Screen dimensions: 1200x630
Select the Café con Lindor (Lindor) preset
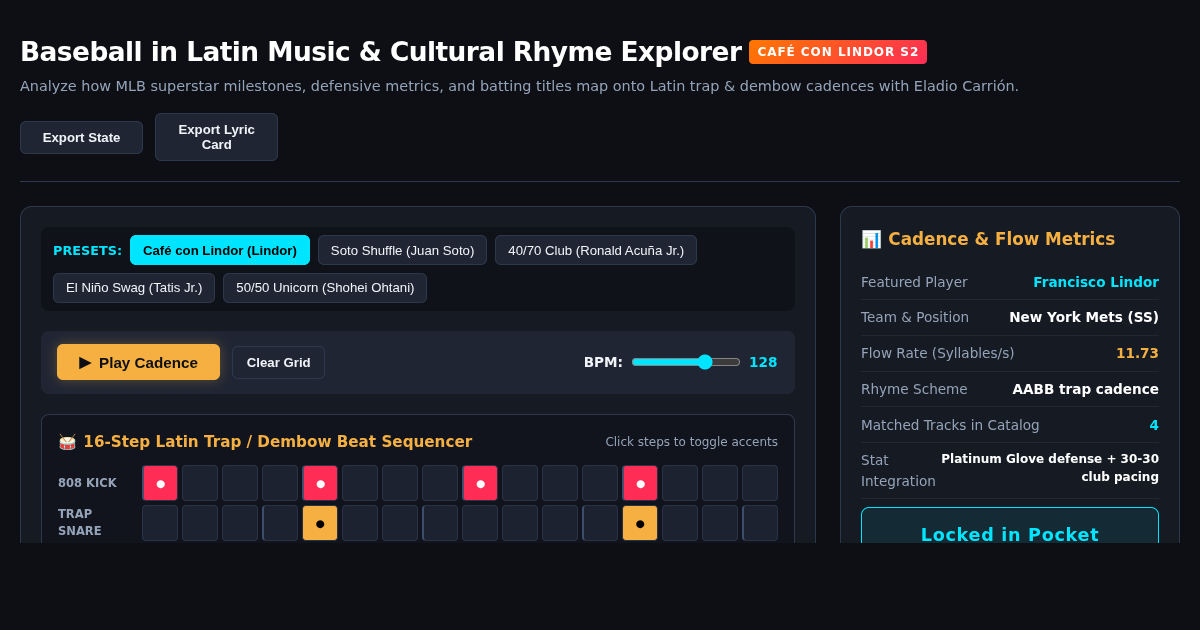point(220,250)
